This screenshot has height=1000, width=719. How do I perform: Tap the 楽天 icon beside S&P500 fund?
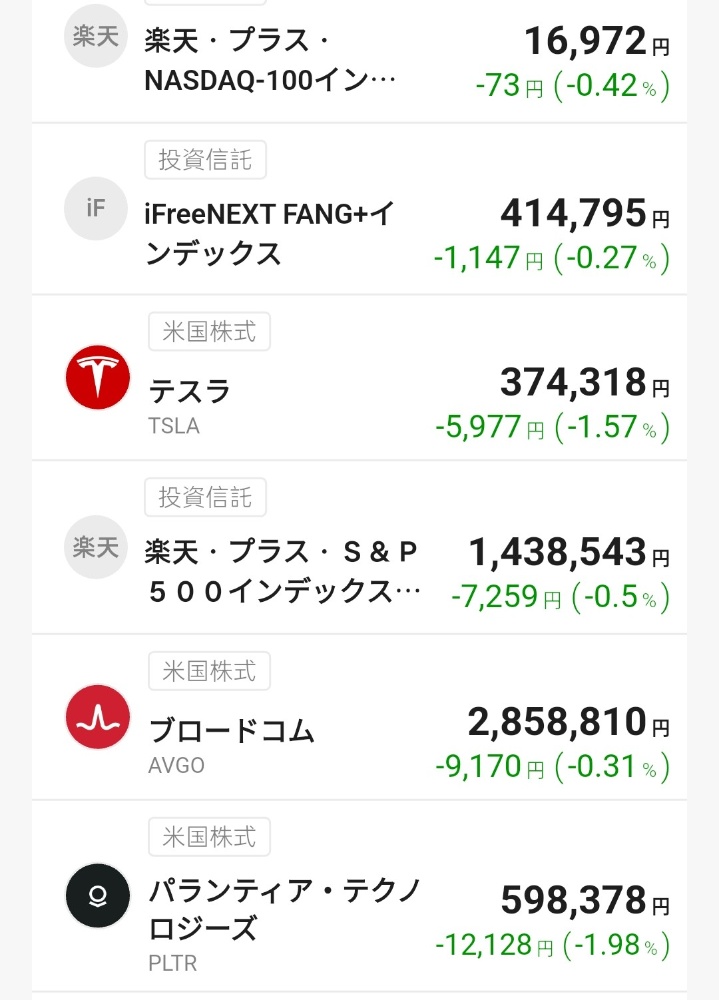(x=96, y=547)
